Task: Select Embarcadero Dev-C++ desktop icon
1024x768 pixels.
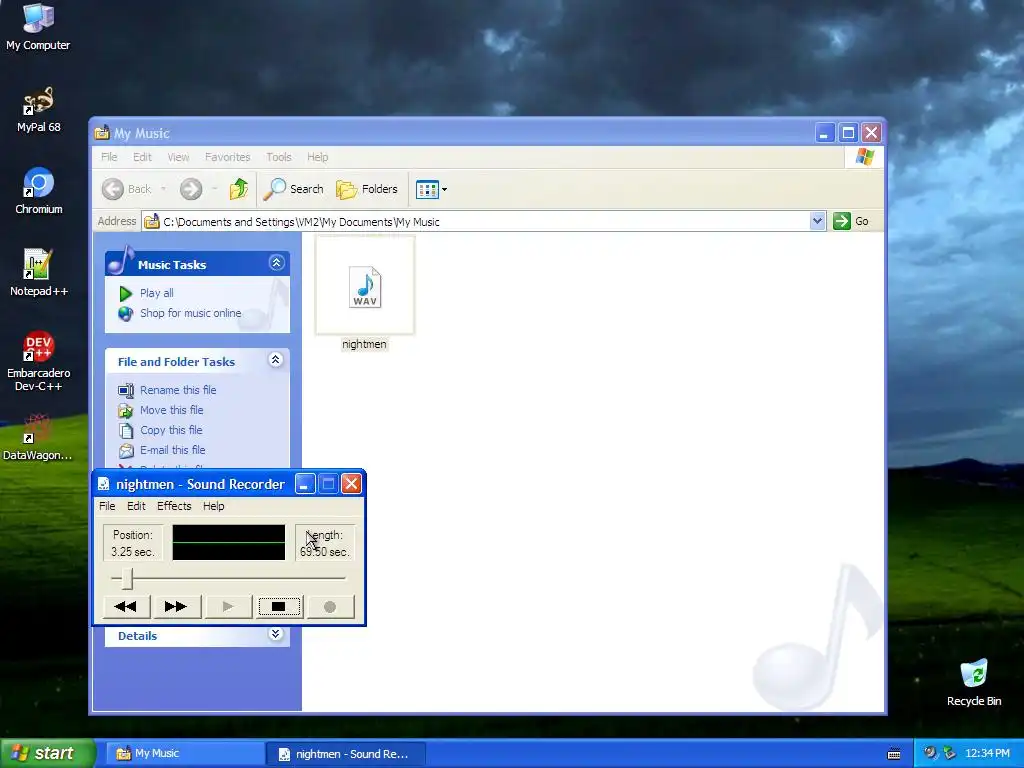Action: tap(39, 362)
